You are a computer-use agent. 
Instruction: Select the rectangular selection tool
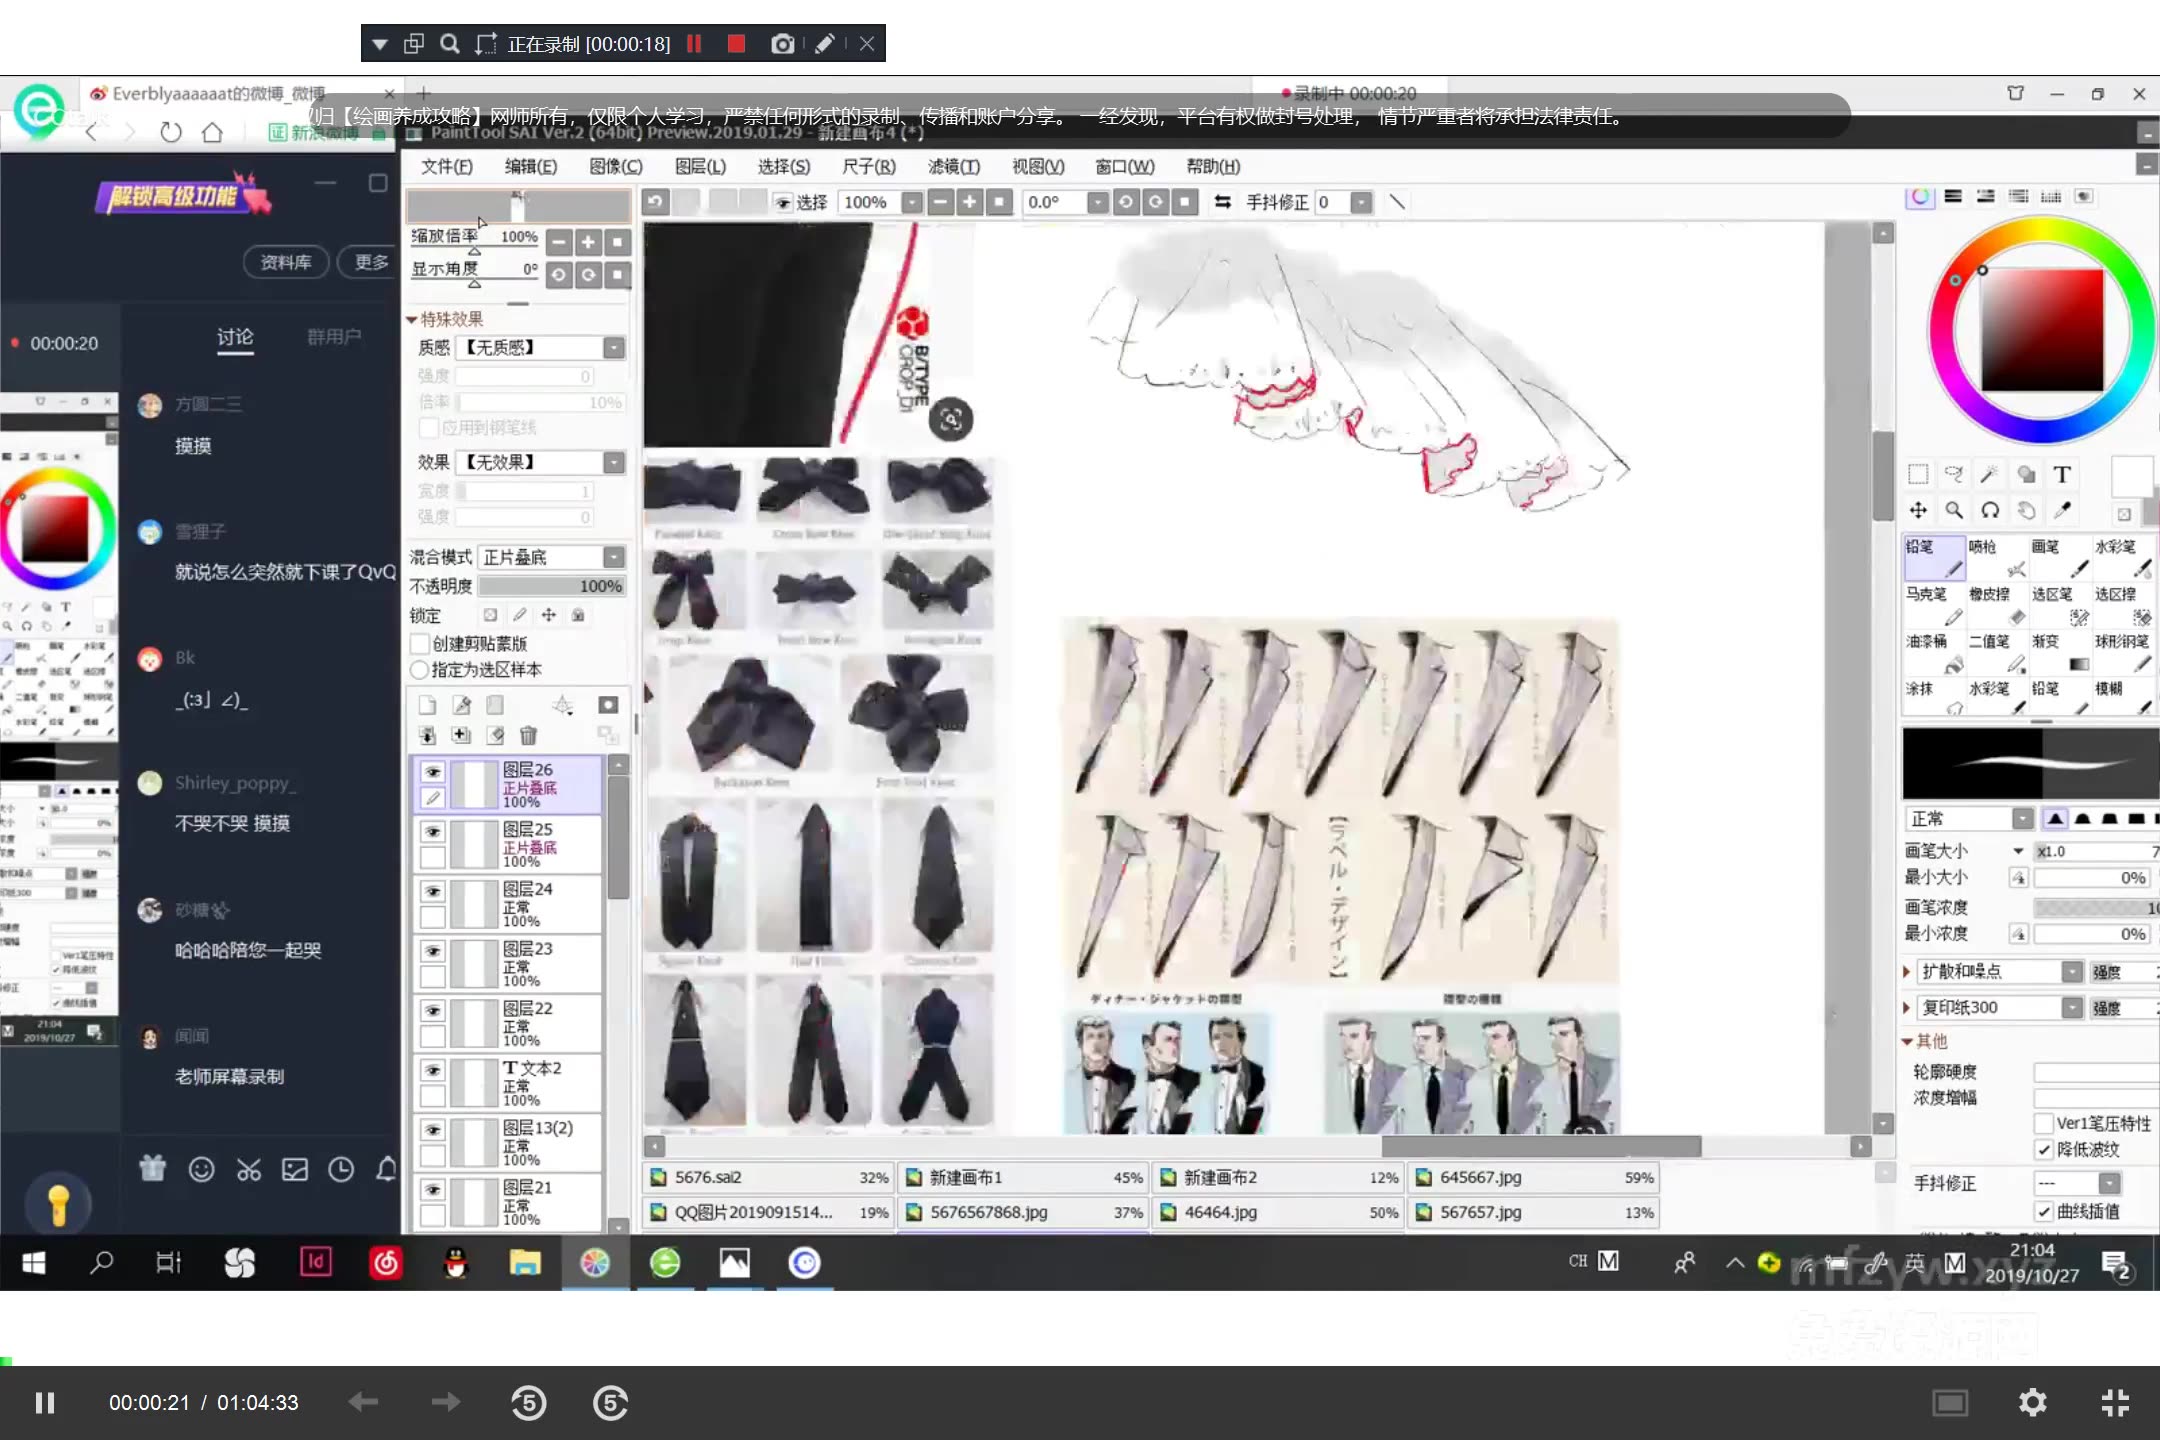click(x=1918, y=474)
